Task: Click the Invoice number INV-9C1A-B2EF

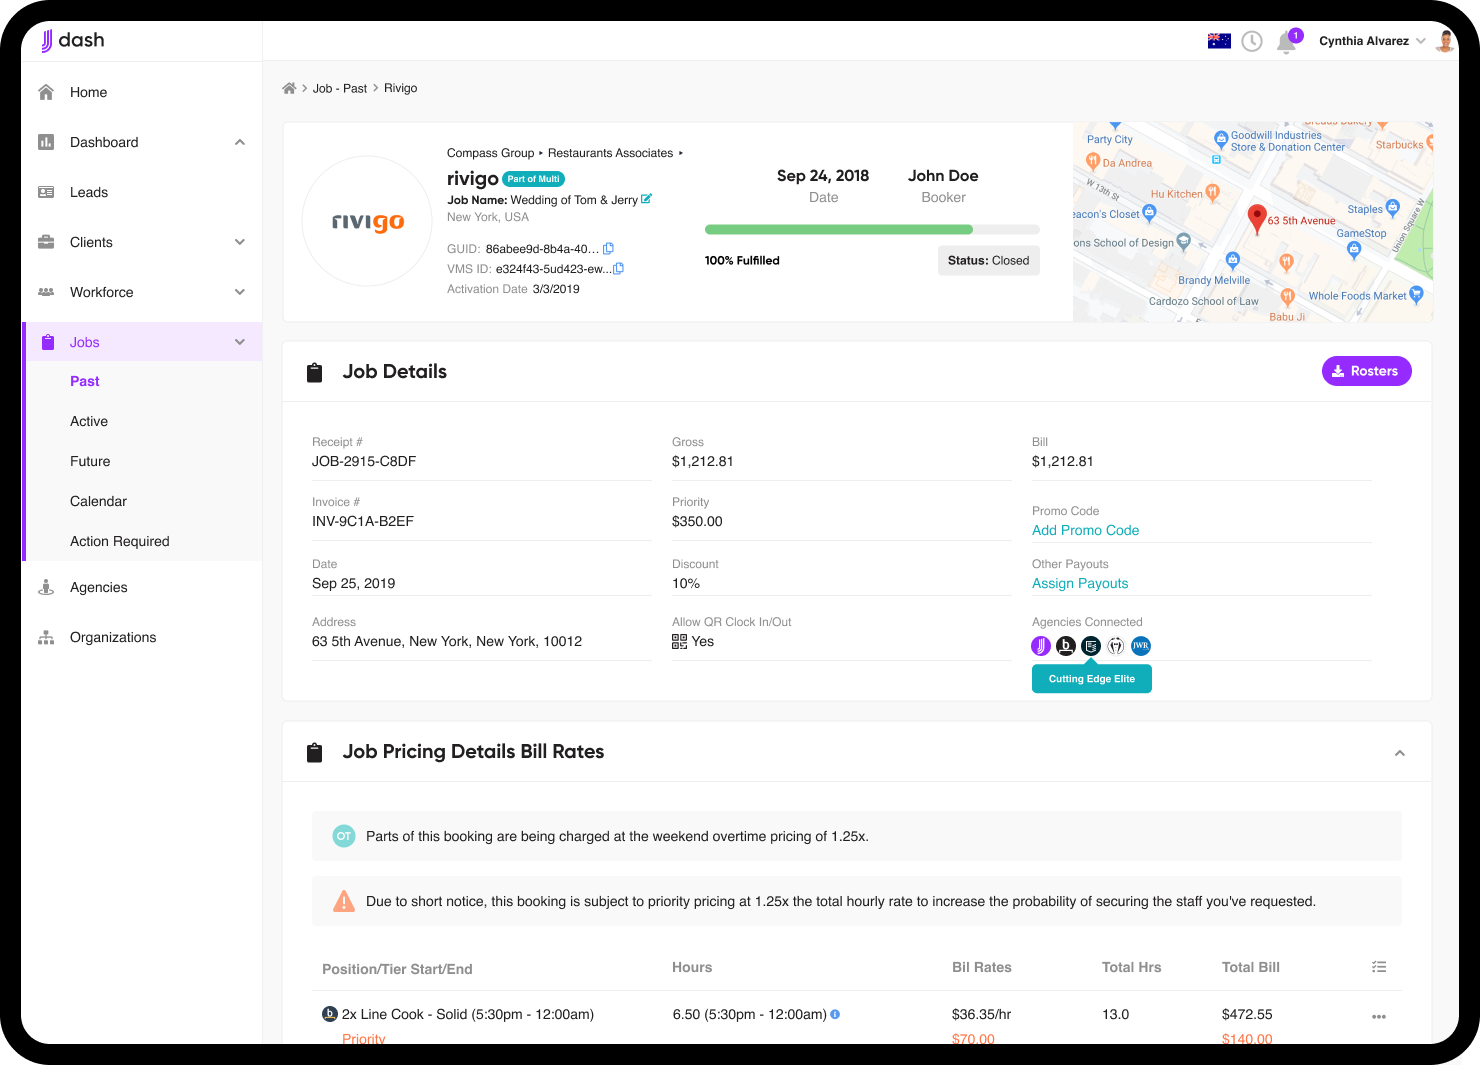Action: click(363, 521)
